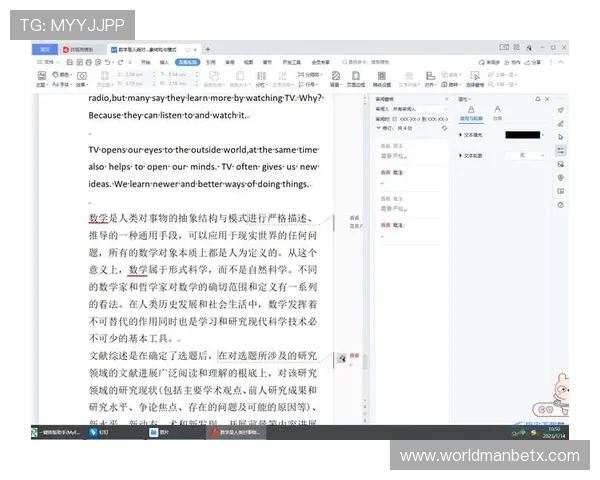Click the Print icon in quick access toolbar
Screen dimensions: 600x480
coord(89,62)
